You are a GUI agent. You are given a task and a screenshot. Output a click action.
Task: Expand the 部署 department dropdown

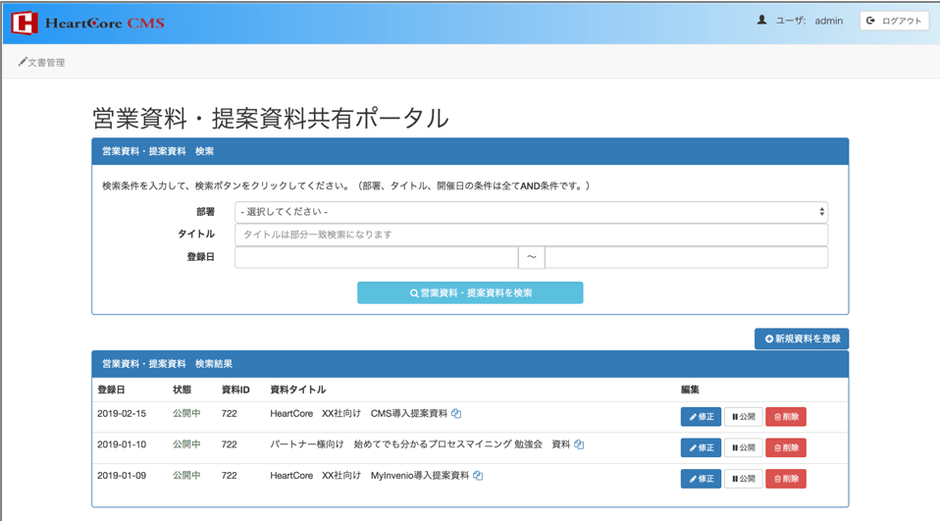[x=531, y=212]
